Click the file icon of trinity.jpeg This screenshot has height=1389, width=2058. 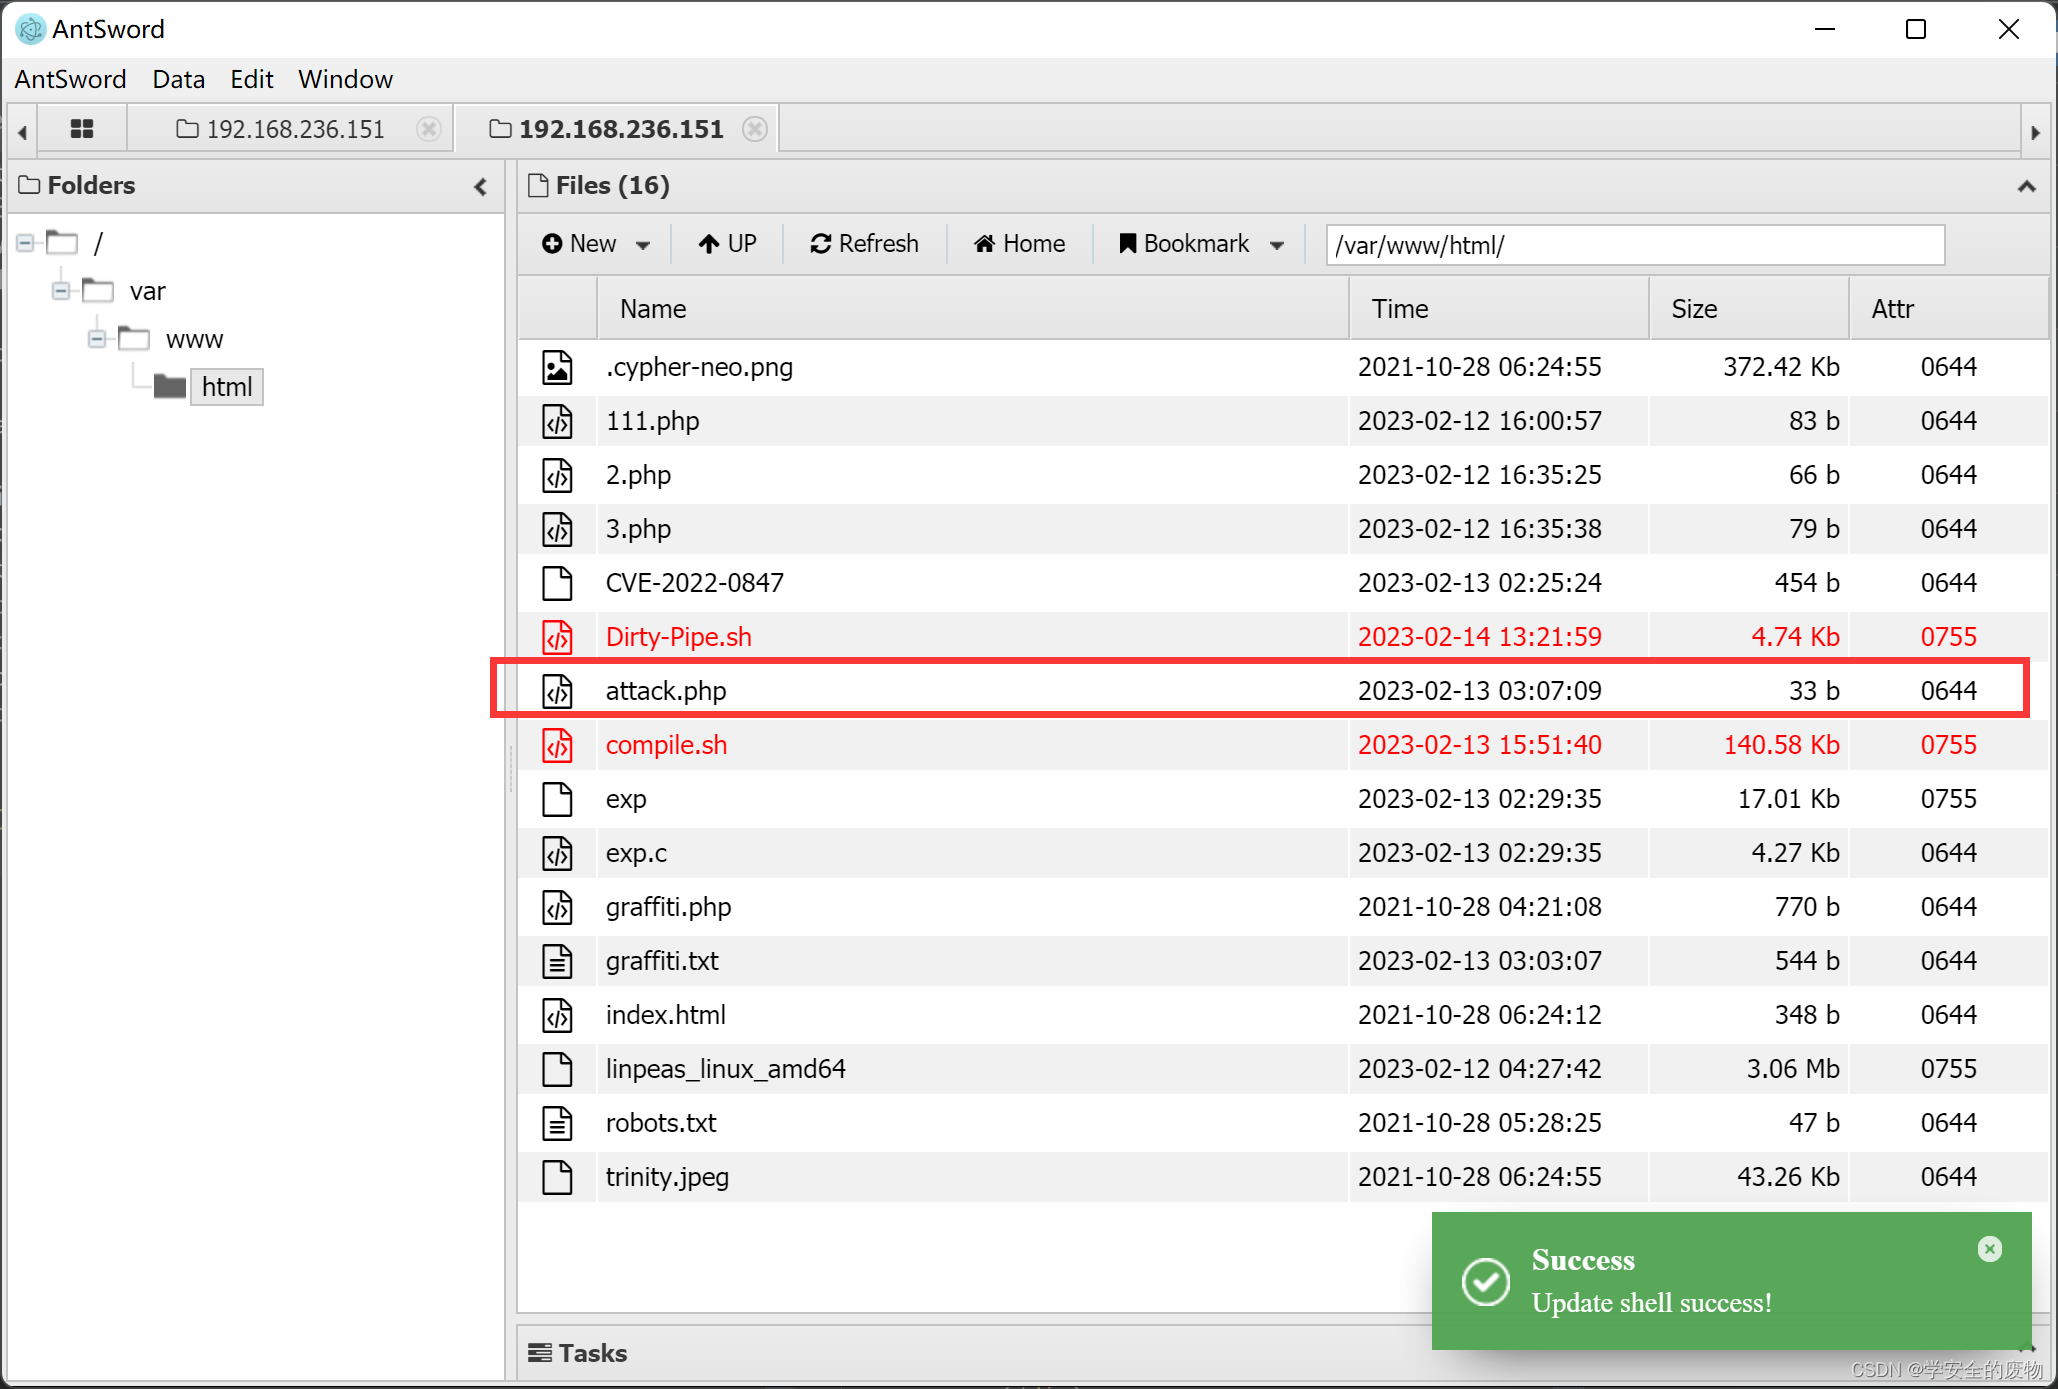tap(557, 1177)
